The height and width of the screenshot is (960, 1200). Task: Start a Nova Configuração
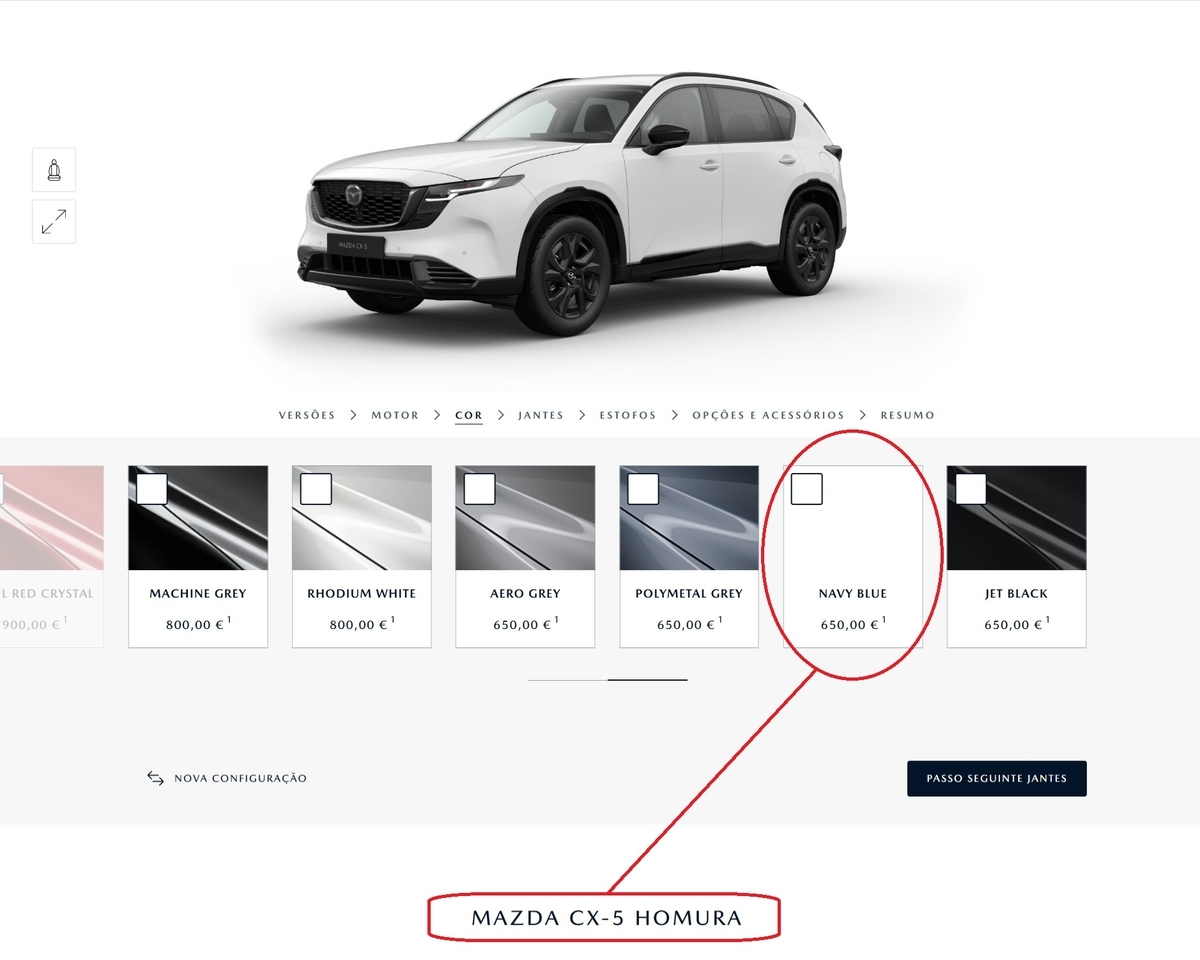point(240,778)
